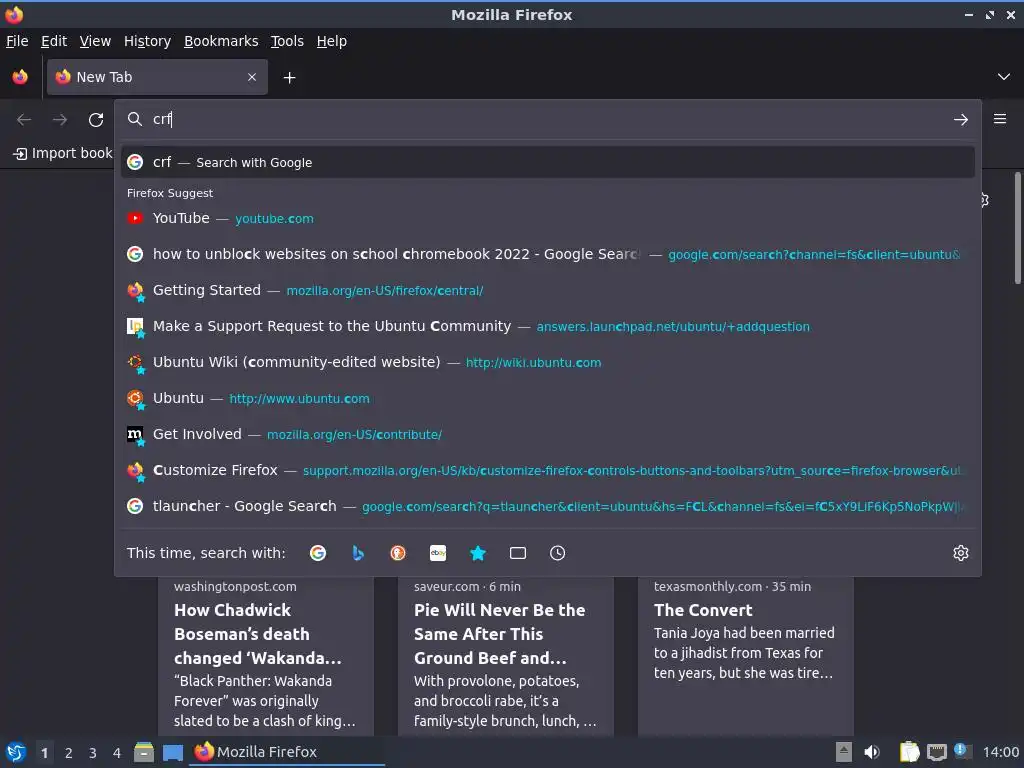This screenshot has height=768, width=1024.
Task: Open 'The Convert' texasmonthly article card
Action: pyautogui.click(x=746, y=656)
